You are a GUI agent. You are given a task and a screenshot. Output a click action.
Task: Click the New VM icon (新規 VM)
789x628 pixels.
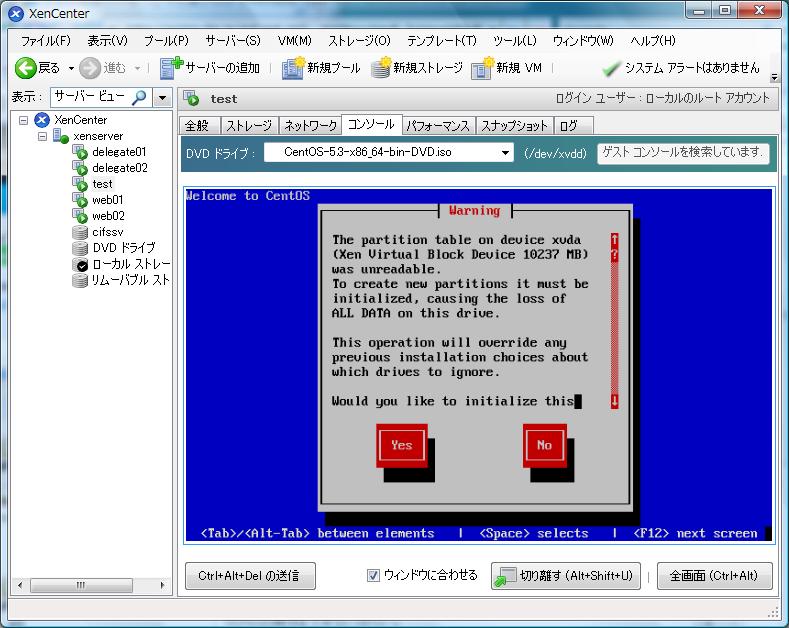(x=482, y=68)
